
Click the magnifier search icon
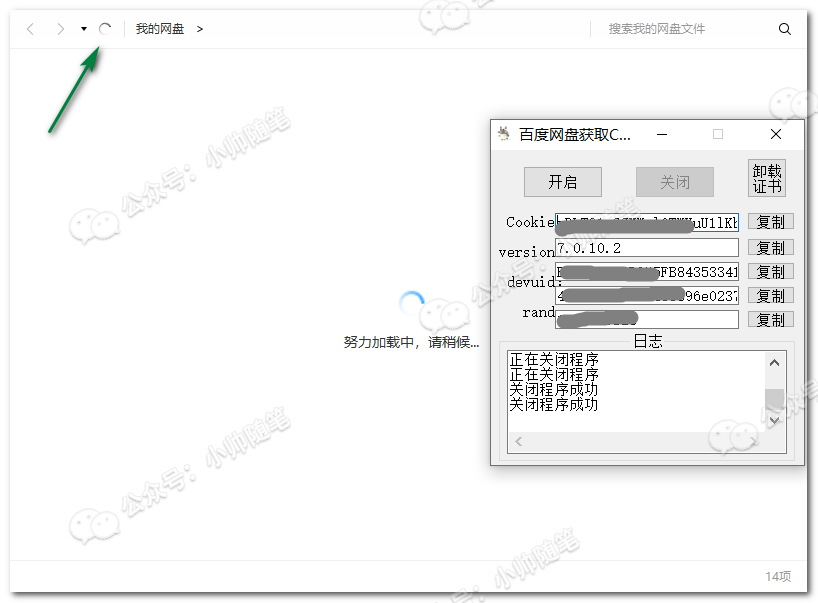click(x=785, y=29)
